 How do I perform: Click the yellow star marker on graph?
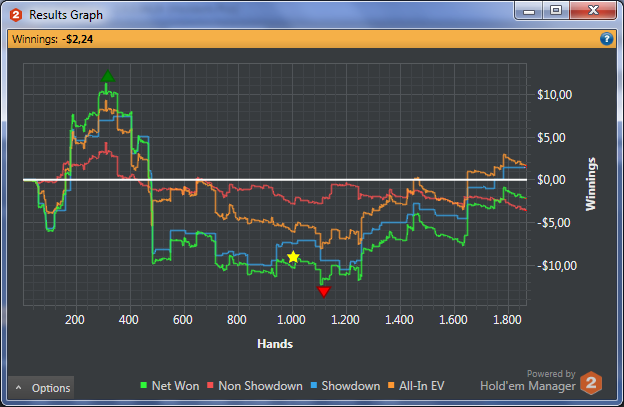pos(293,257)
